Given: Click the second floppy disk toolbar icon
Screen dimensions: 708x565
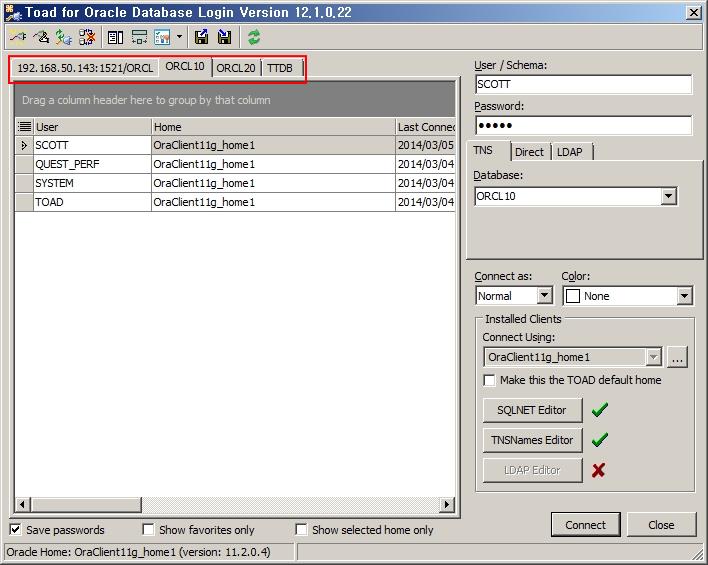Looking at the screenshot, I should pos(225,37).
